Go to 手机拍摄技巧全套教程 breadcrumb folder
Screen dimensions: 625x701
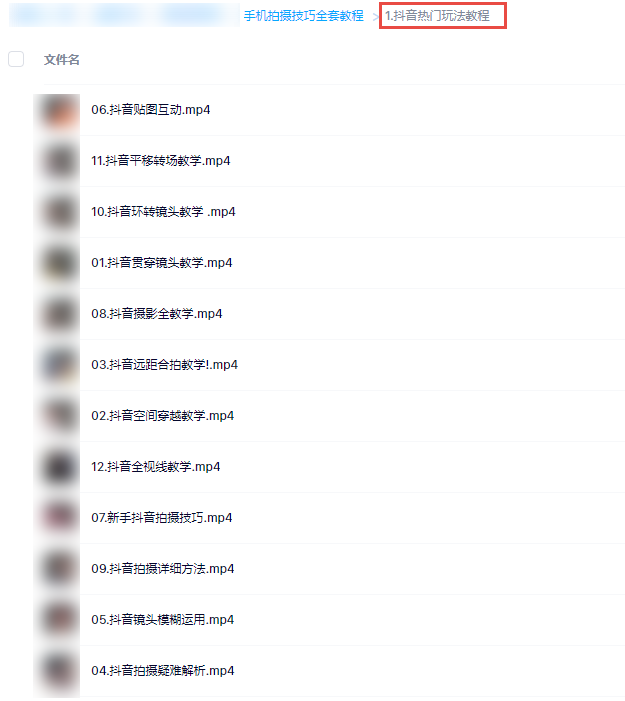[304, 16]
